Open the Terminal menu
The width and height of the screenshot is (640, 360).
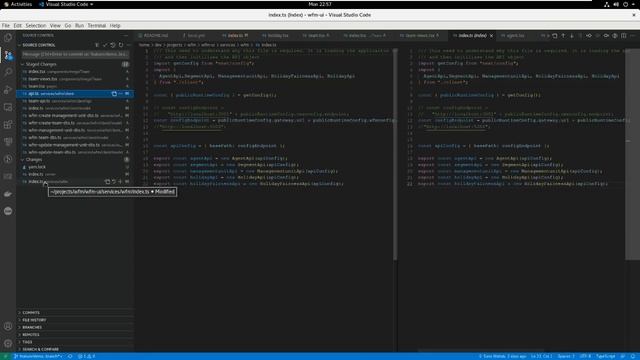click(97, 25)
